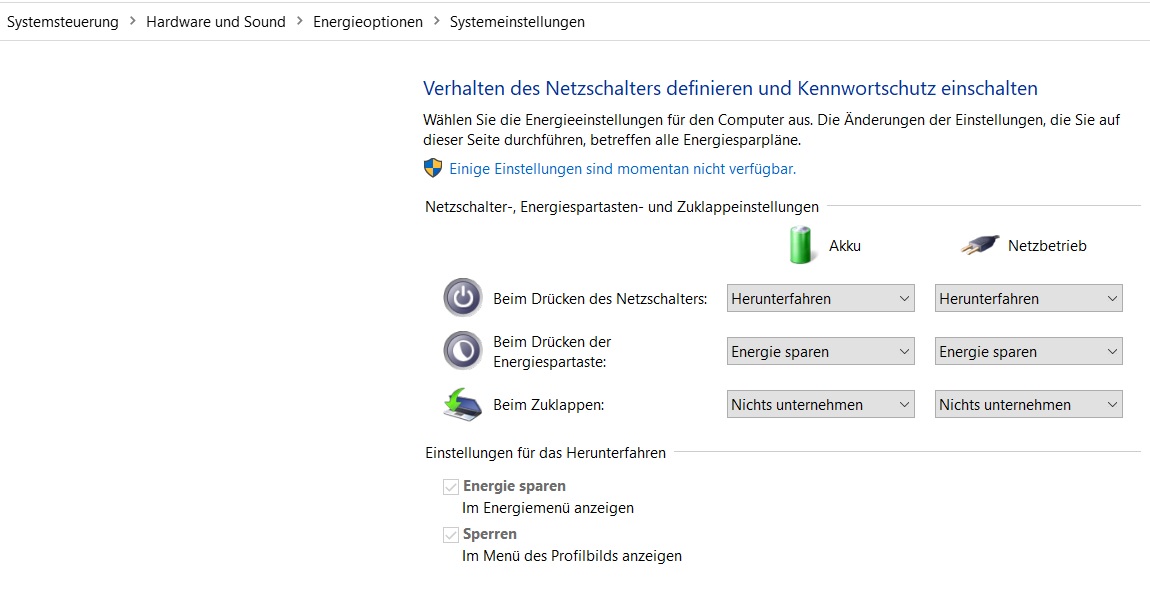
Task: Click the laptop lid icon beside Beim Zuklappen
Action: [x=462, y=404]
